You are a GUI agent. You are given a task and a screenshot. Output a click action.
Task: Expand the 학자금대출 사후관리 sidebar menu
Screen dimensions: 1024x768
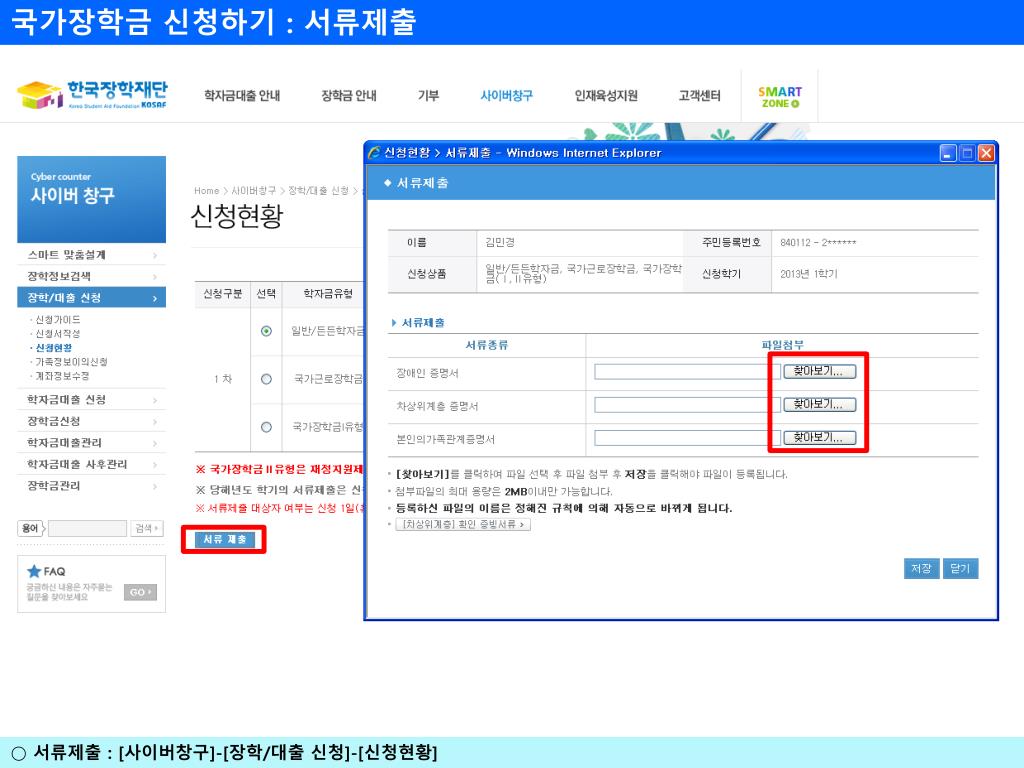pyautogui.click(x=91, y=464)
